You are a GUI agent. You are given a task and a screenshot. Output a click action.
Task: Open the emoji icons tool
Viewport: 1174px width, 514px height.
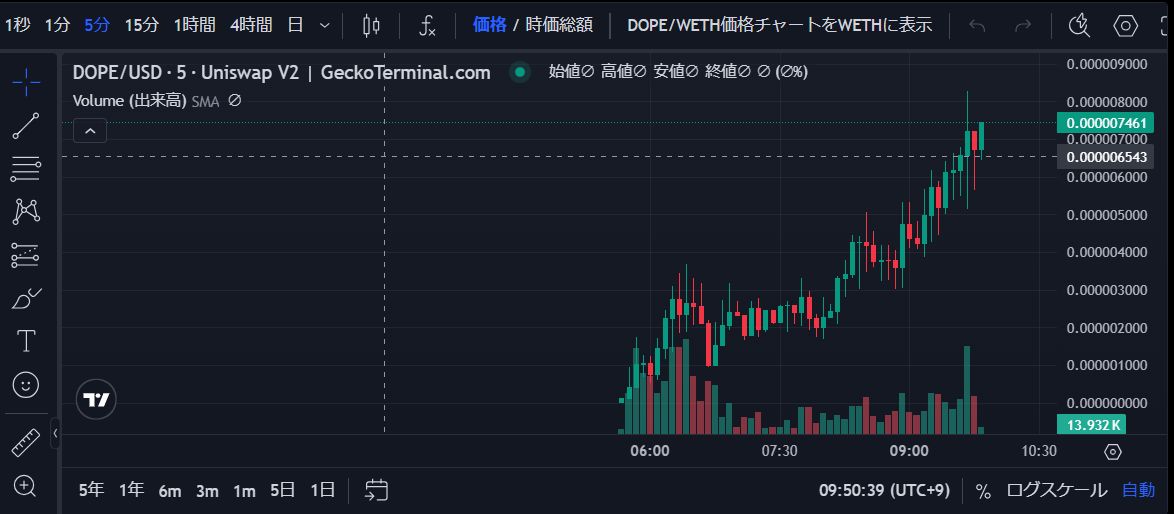[x=25, y=385]
